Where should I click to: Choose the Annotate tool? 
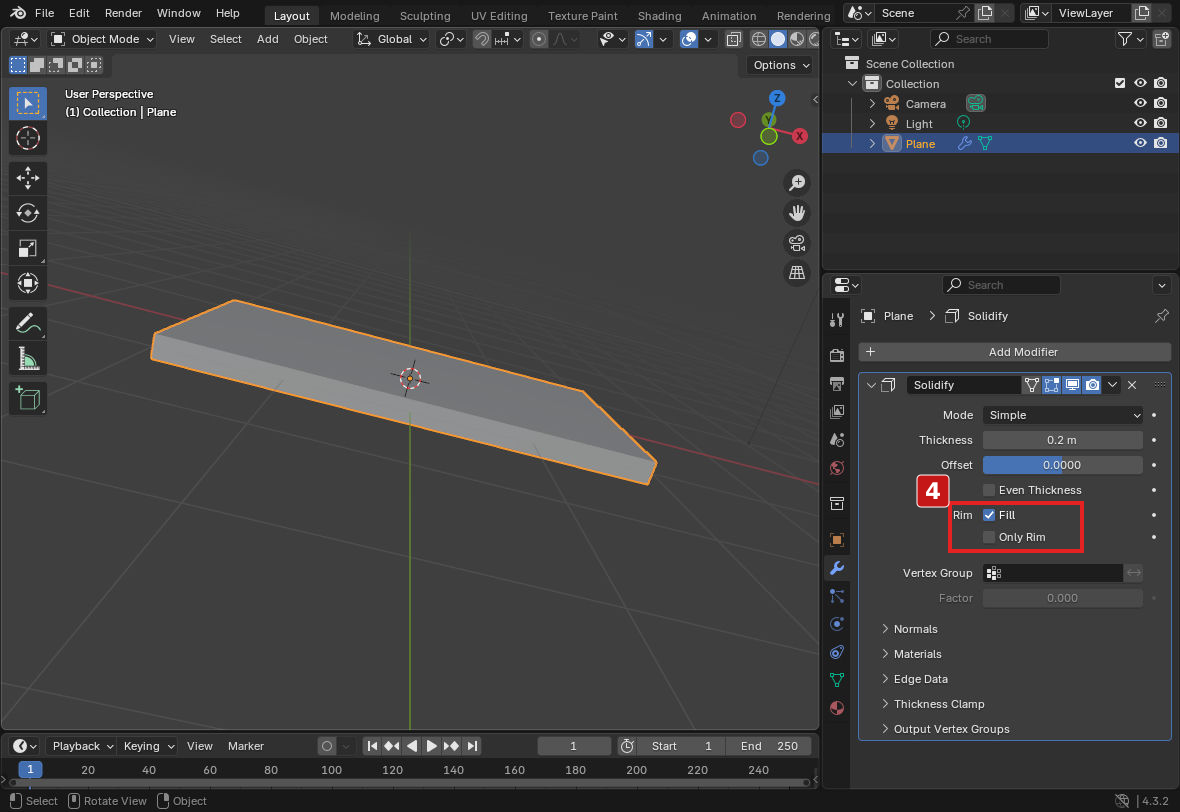point(28,324)
